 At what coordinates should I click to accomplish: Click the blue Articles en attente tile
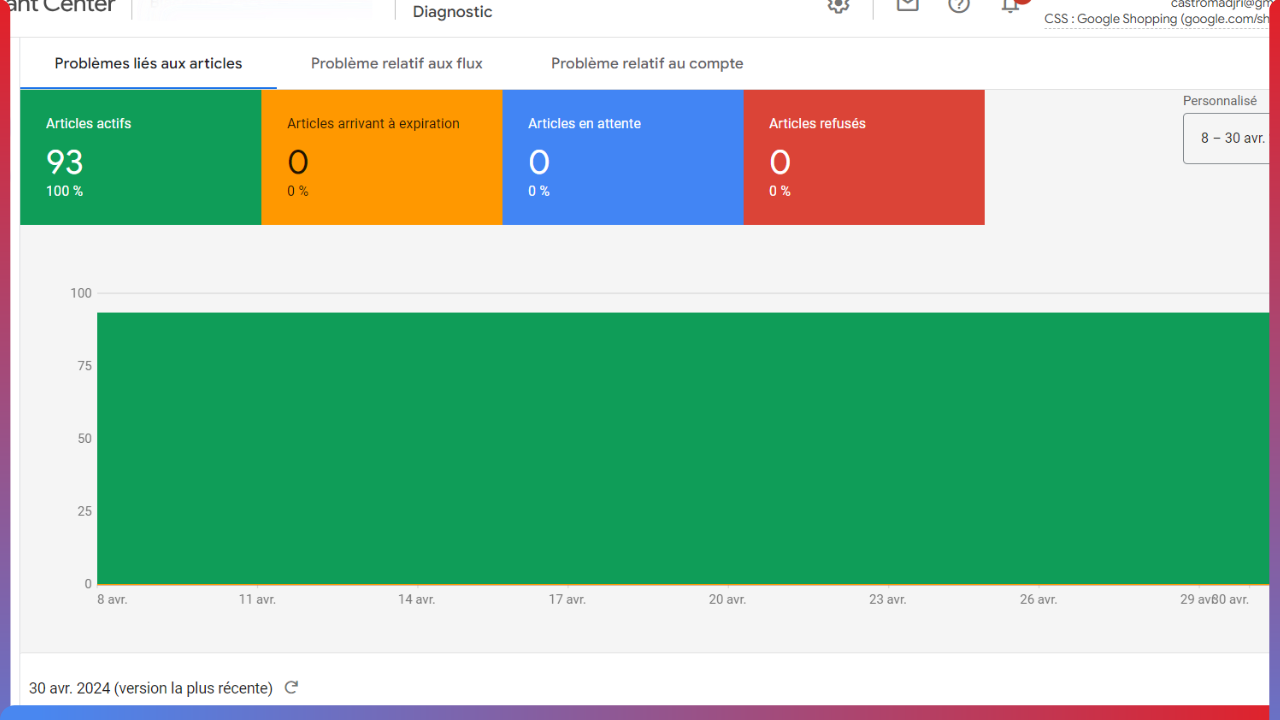point(622,157)
